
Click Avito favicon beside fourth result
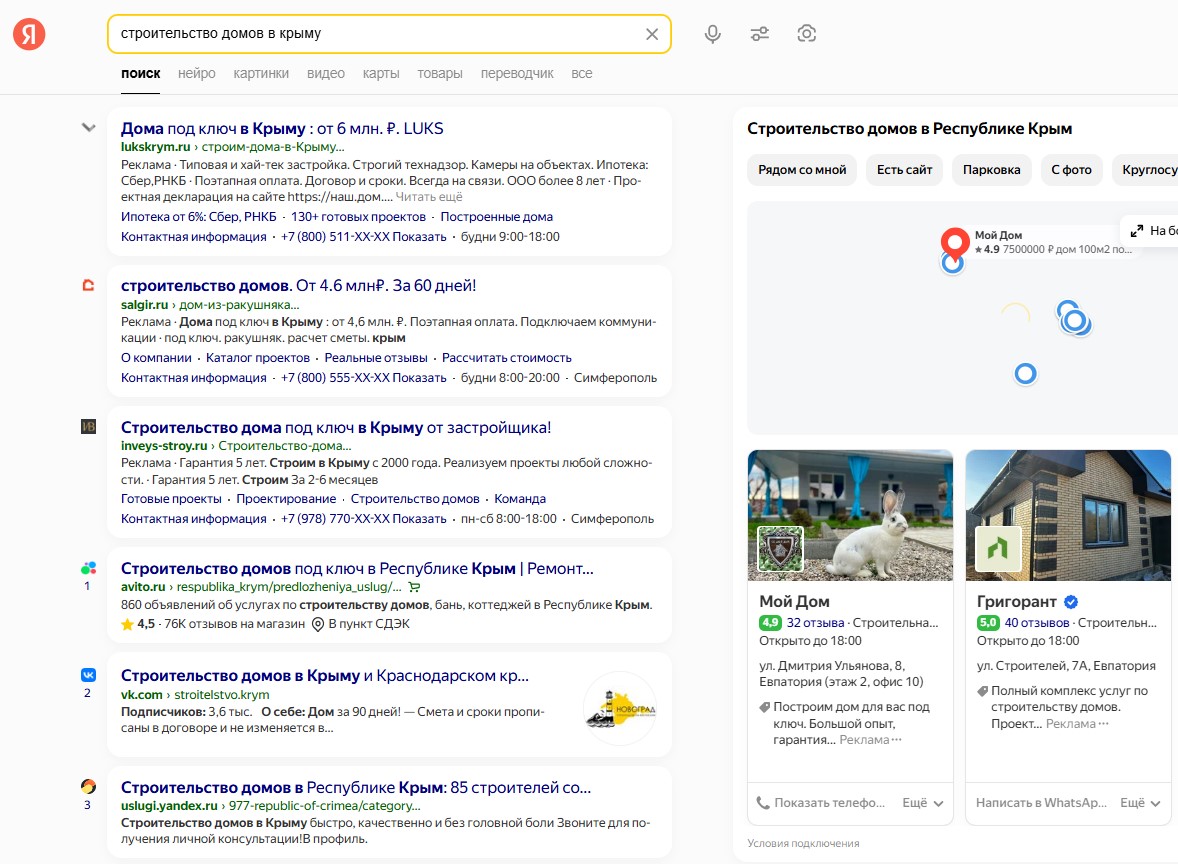[89, 568]
